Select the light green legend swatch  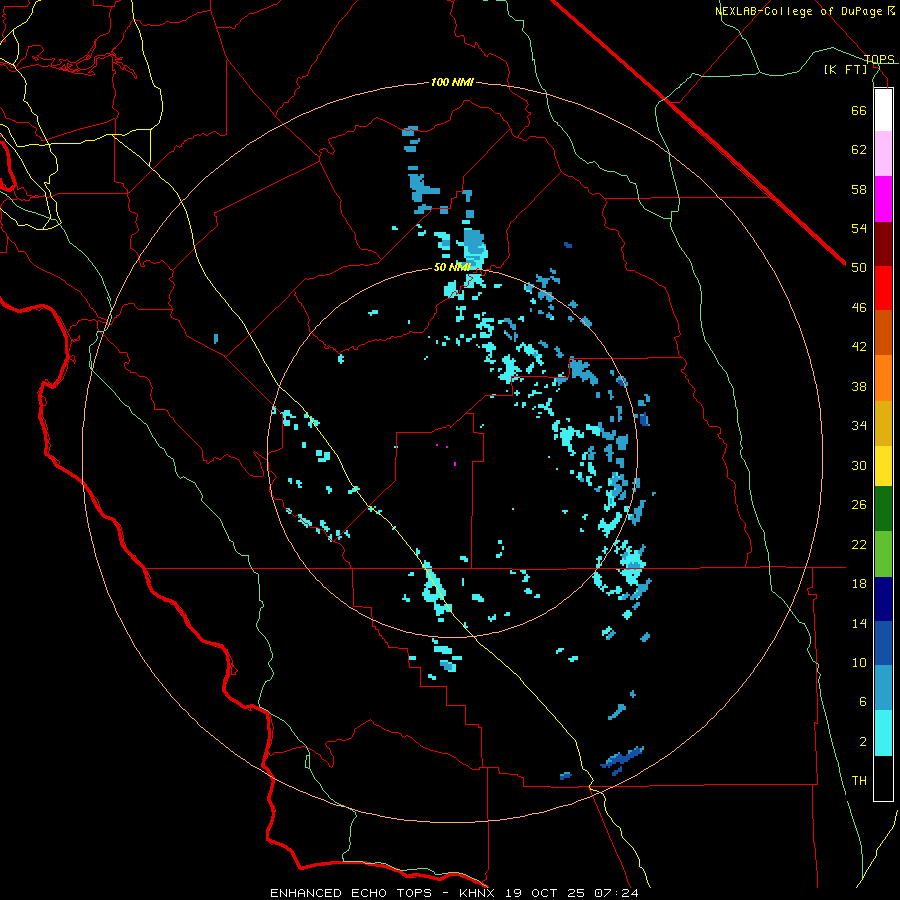pos(883,554)
